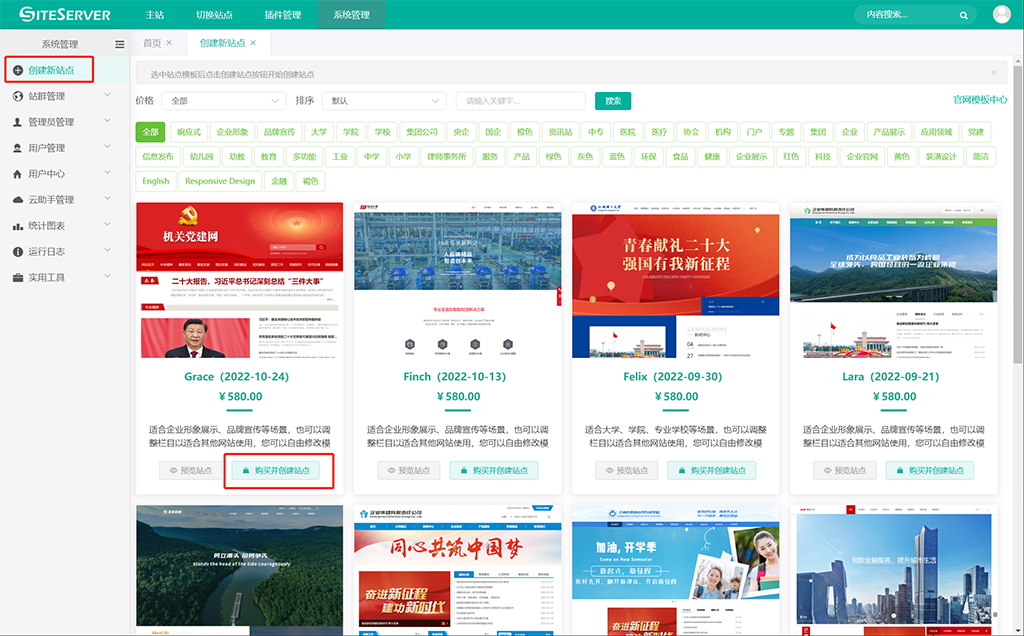
Task: Click the magnifier icon in top search
Action: point(963,15)
